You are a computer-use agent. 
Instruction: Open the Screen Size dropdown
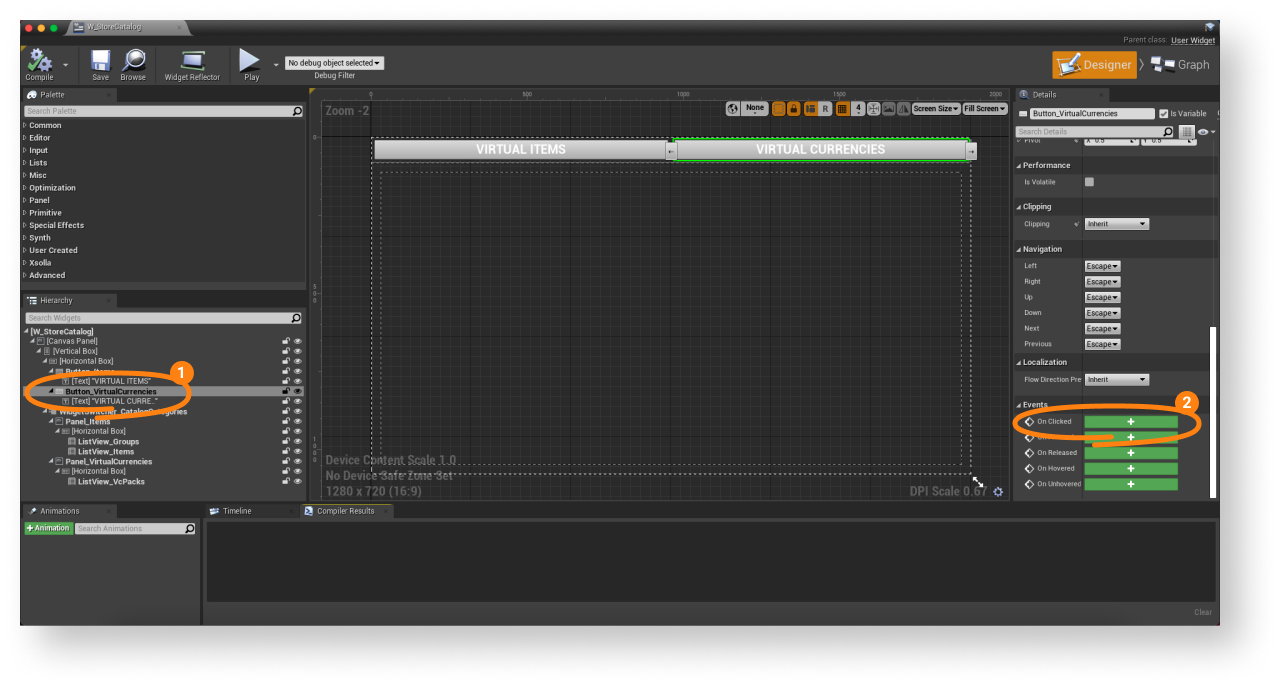(x=935, y=109)
